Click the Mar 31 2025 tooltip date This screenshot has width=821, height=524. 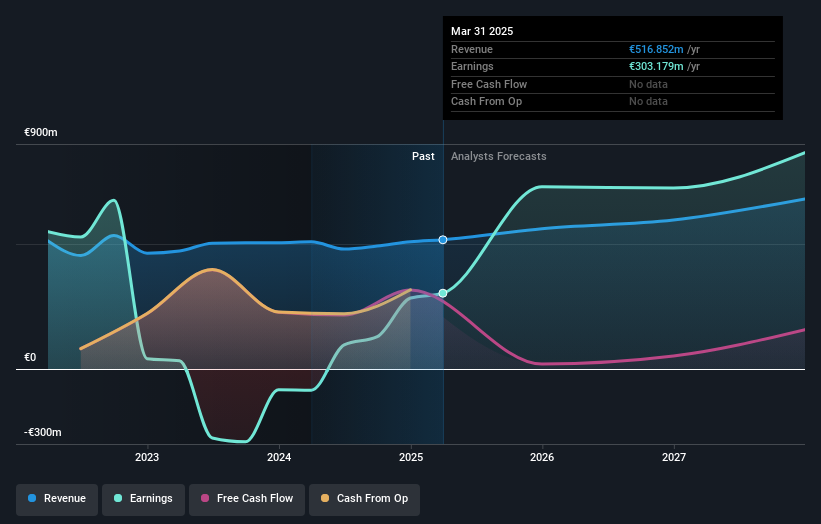click(x=482, y=31)
